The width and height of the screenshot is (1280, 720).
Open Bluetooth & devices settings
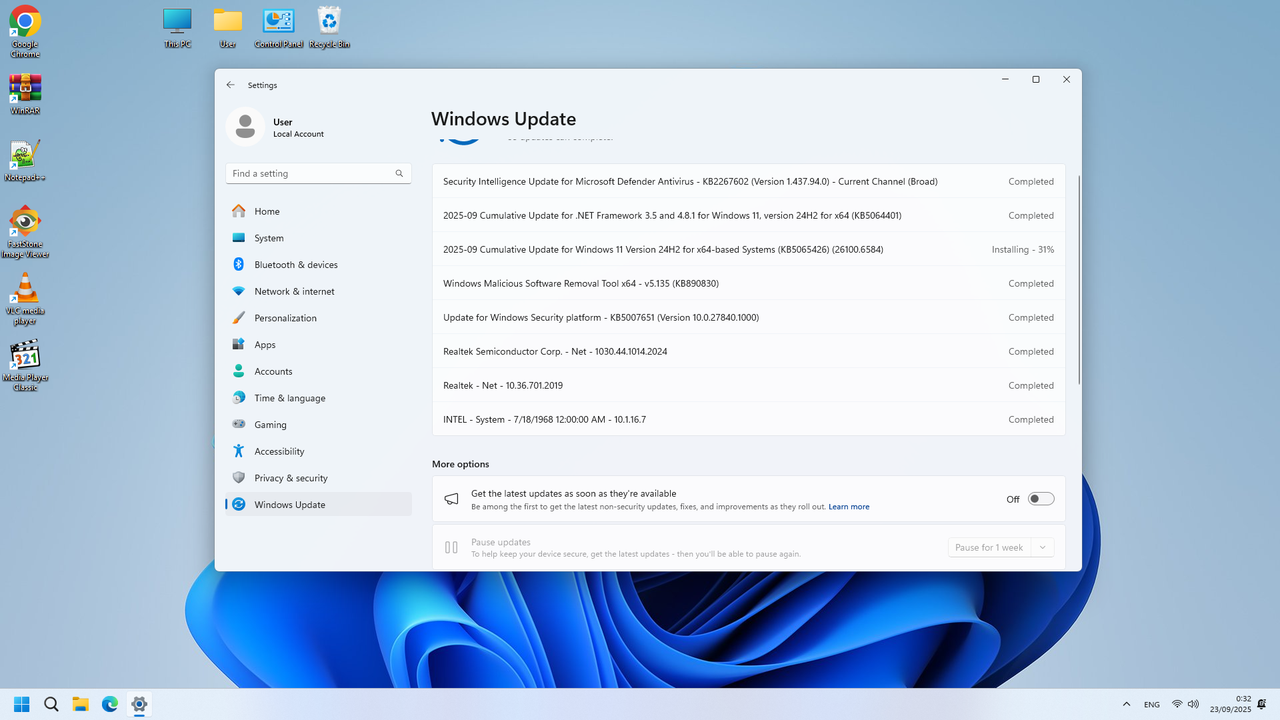[x=319, y=265]
